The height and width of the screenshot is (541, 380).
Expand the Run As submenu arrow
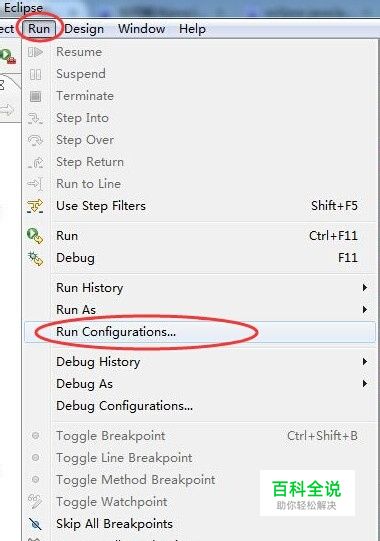[364, 309]
